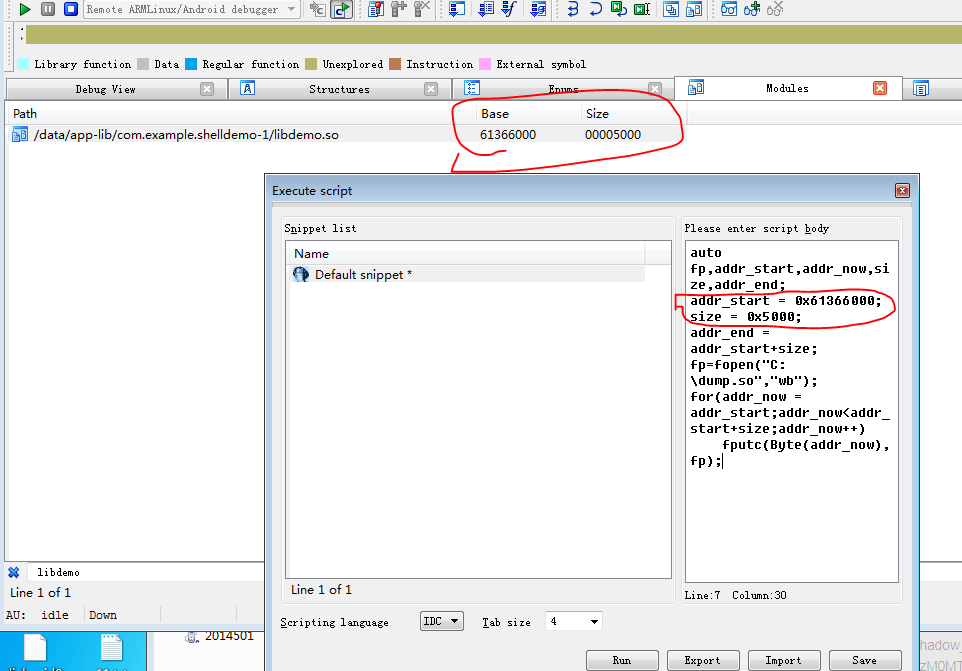
Task: Open the Scripting language dropdown
Action: pyautogui.click(x=441, y=620)
